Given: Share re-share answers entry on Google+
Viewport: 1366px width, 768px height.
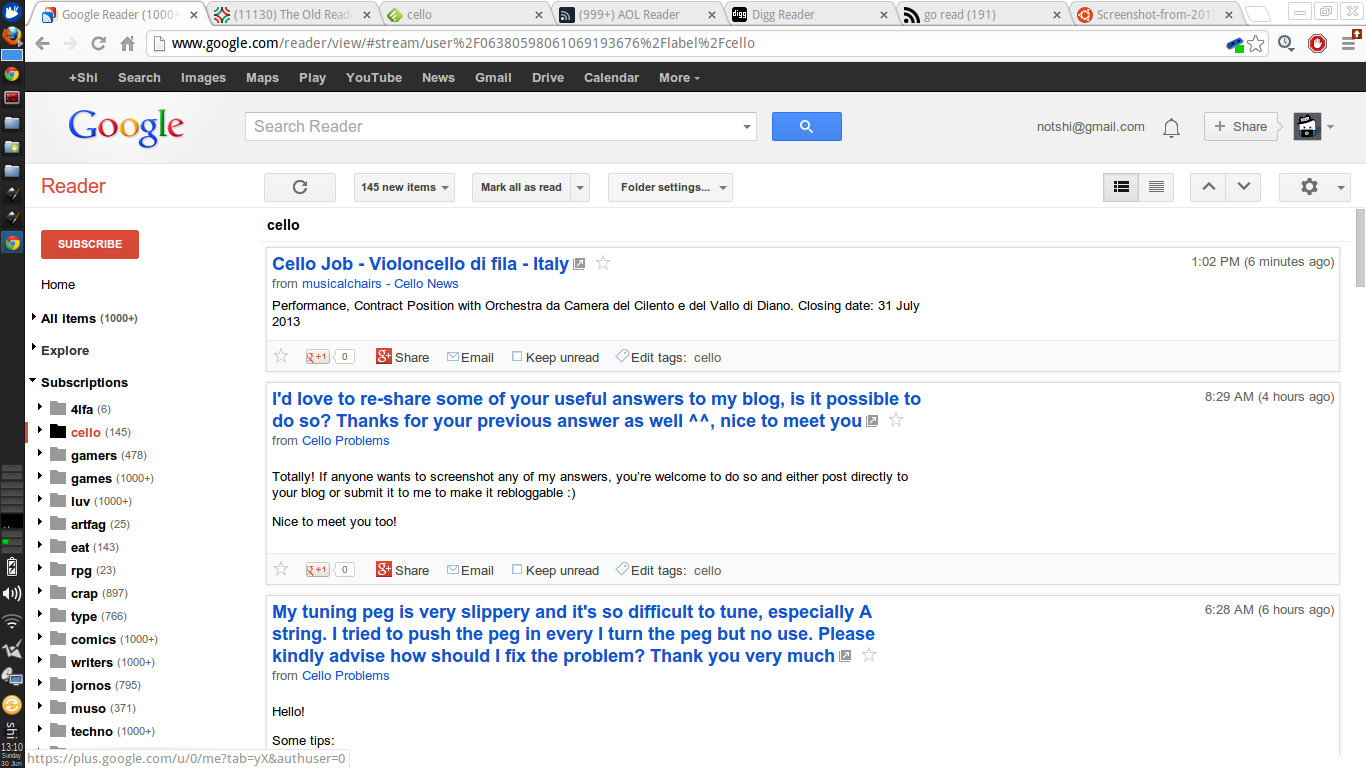Looking at the screenshot, I should pyautogui.click(x=402, y=570).
